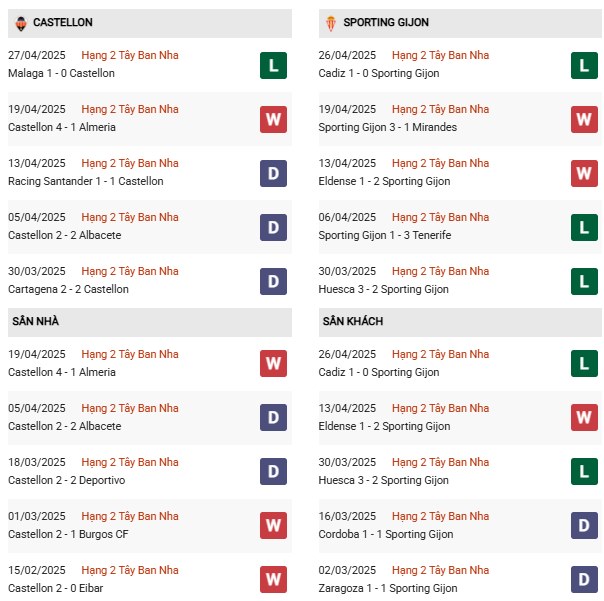Click the W badge for Castellon 2-0 Eibar

tap(273, 579)
